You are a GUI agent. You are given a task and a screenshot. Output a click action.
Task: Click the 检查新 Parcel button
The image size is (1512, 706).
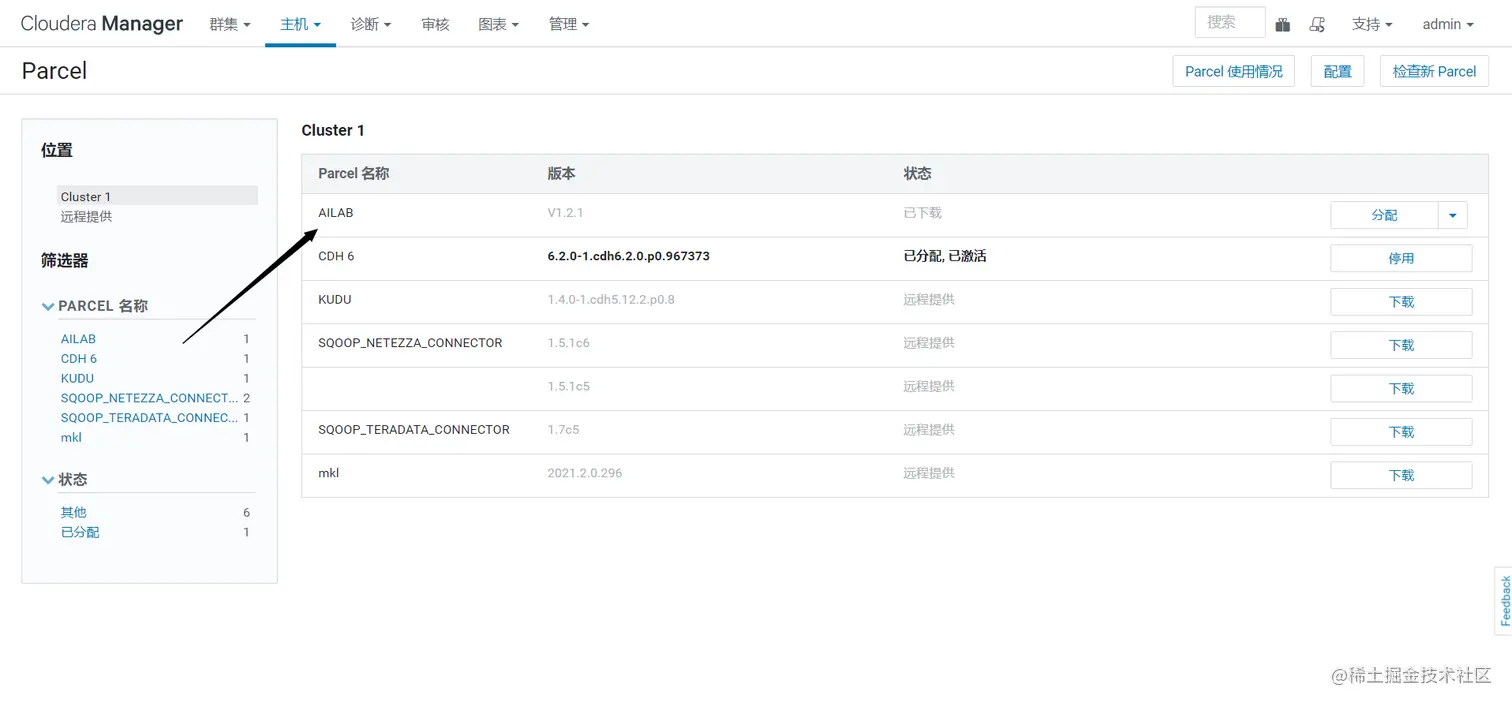[x=1434, y=71]
